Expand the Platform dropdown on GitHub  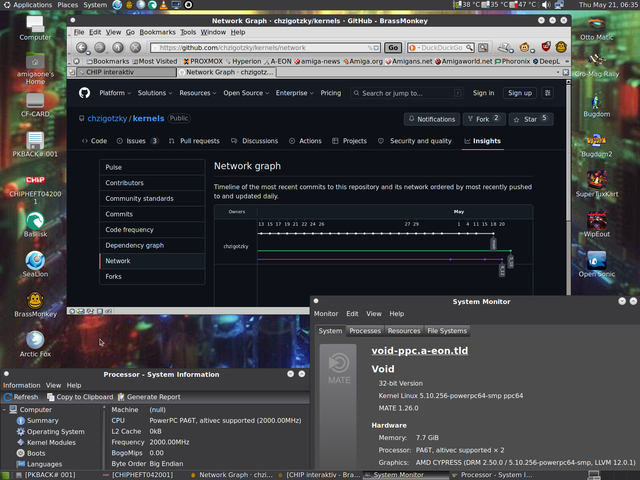tap(115, 93)
